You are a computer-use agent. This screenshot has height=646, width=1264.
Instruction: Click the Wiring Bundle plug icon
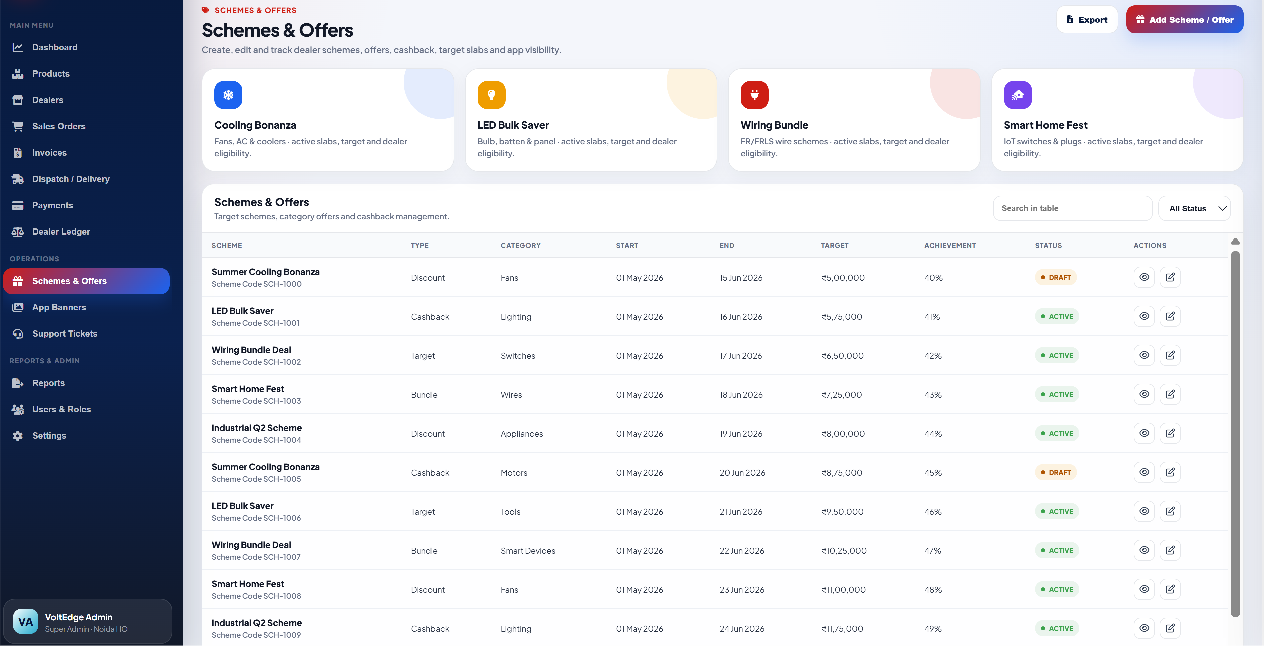[x=754, y=95]
